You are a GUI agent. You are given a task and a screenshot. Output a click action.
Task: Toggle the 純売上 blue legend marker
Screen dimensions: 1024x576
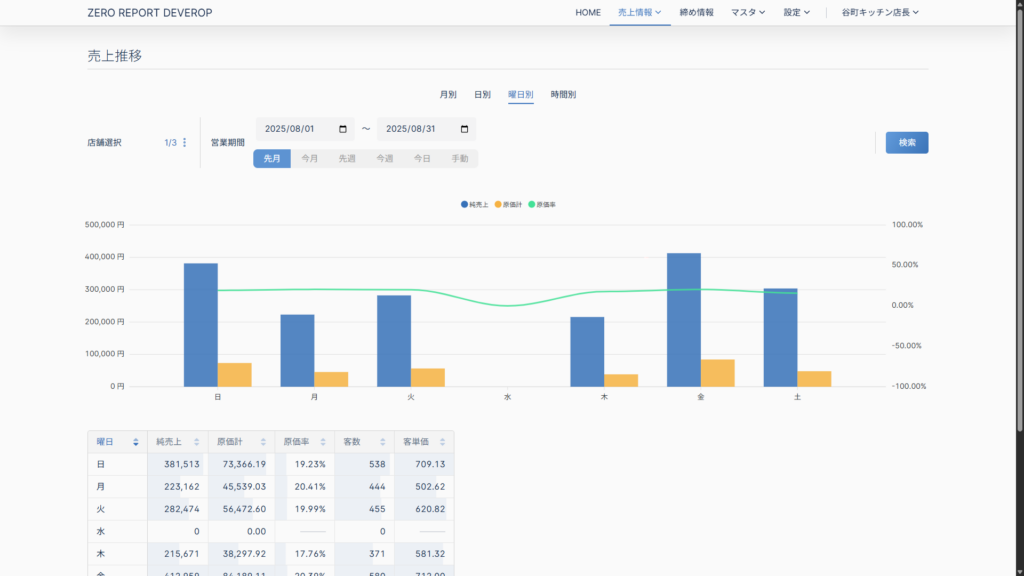[464, 204]
